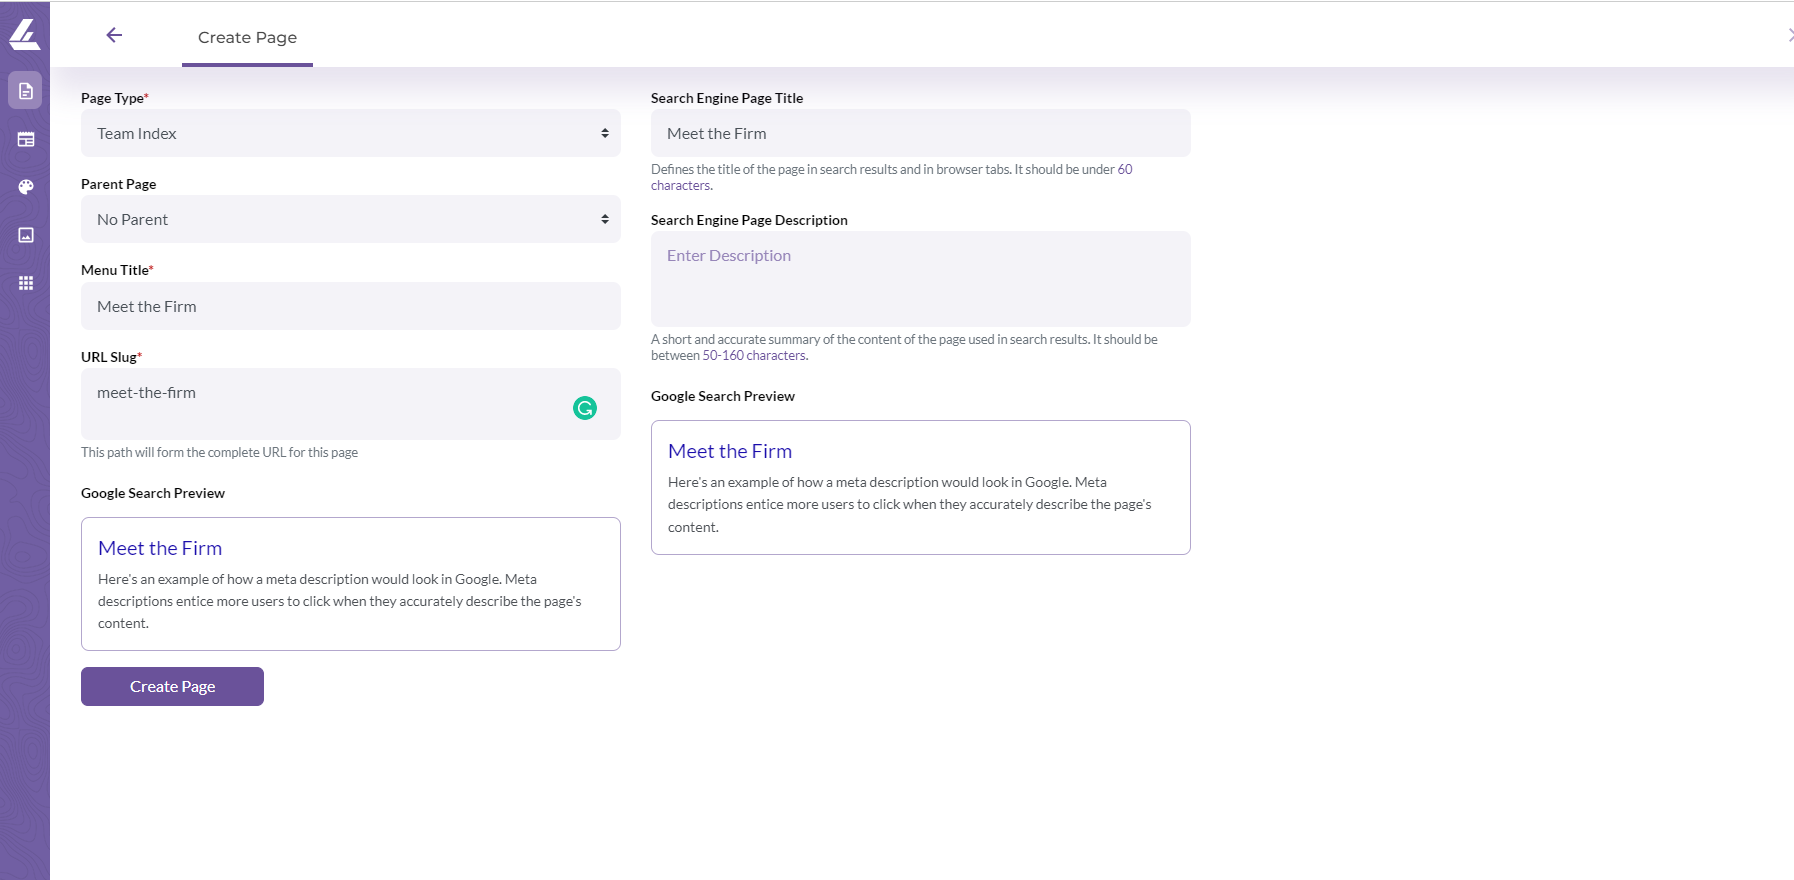Open the Pages document icon in sidebar
This screenshot has width=1794, height=880.
click(25, 91)
